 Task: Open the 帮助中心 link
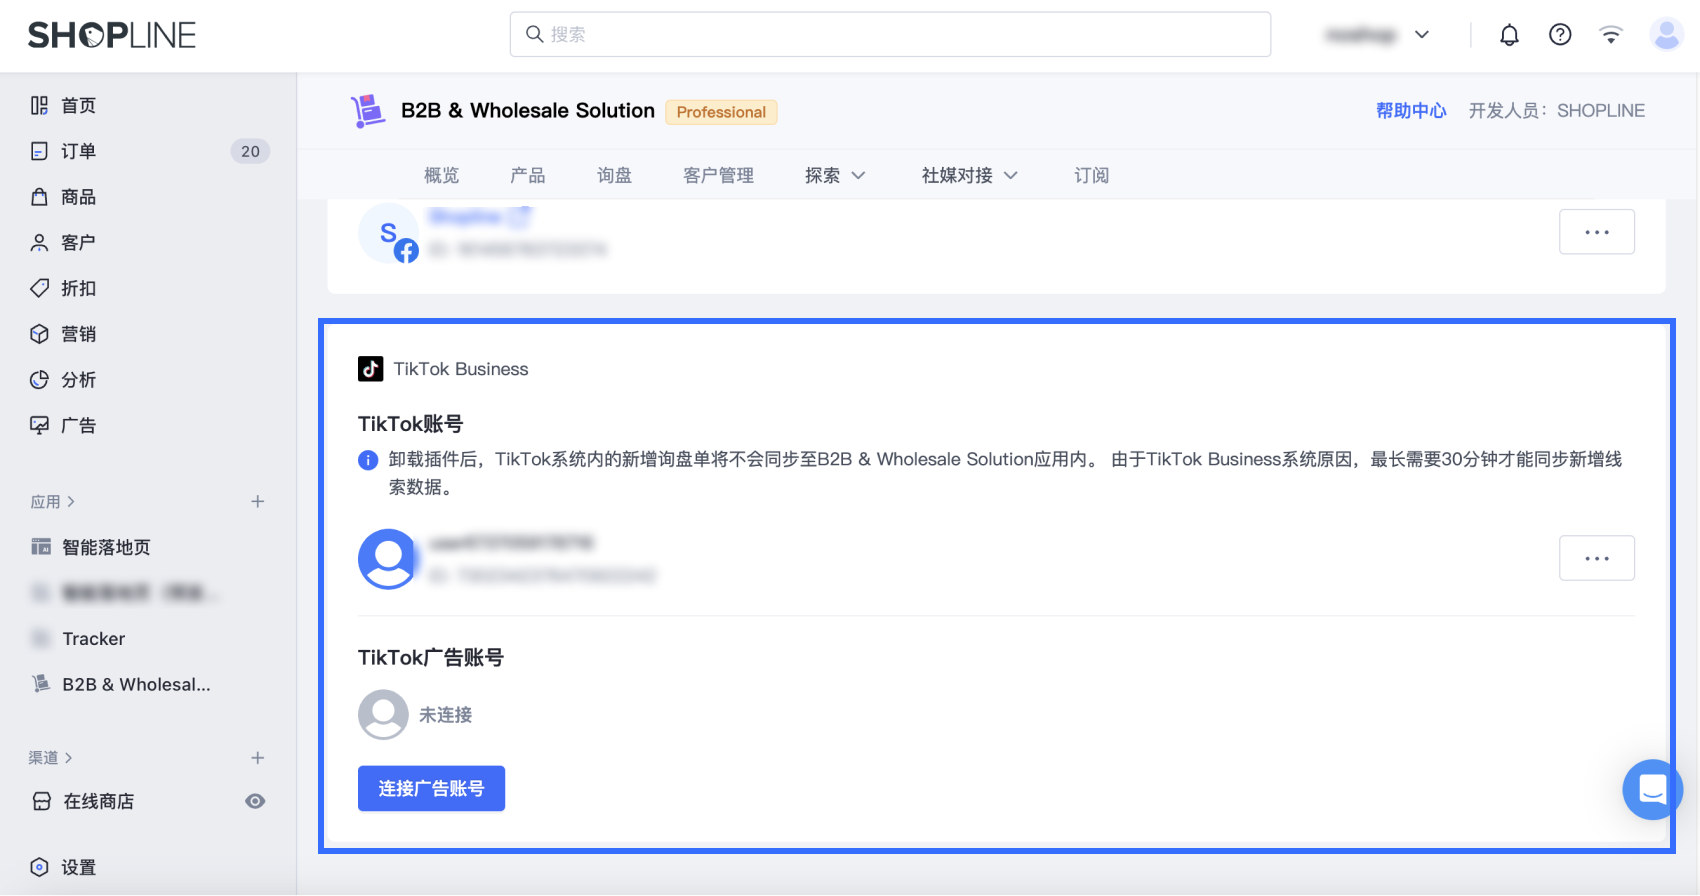pos(1411,111)
